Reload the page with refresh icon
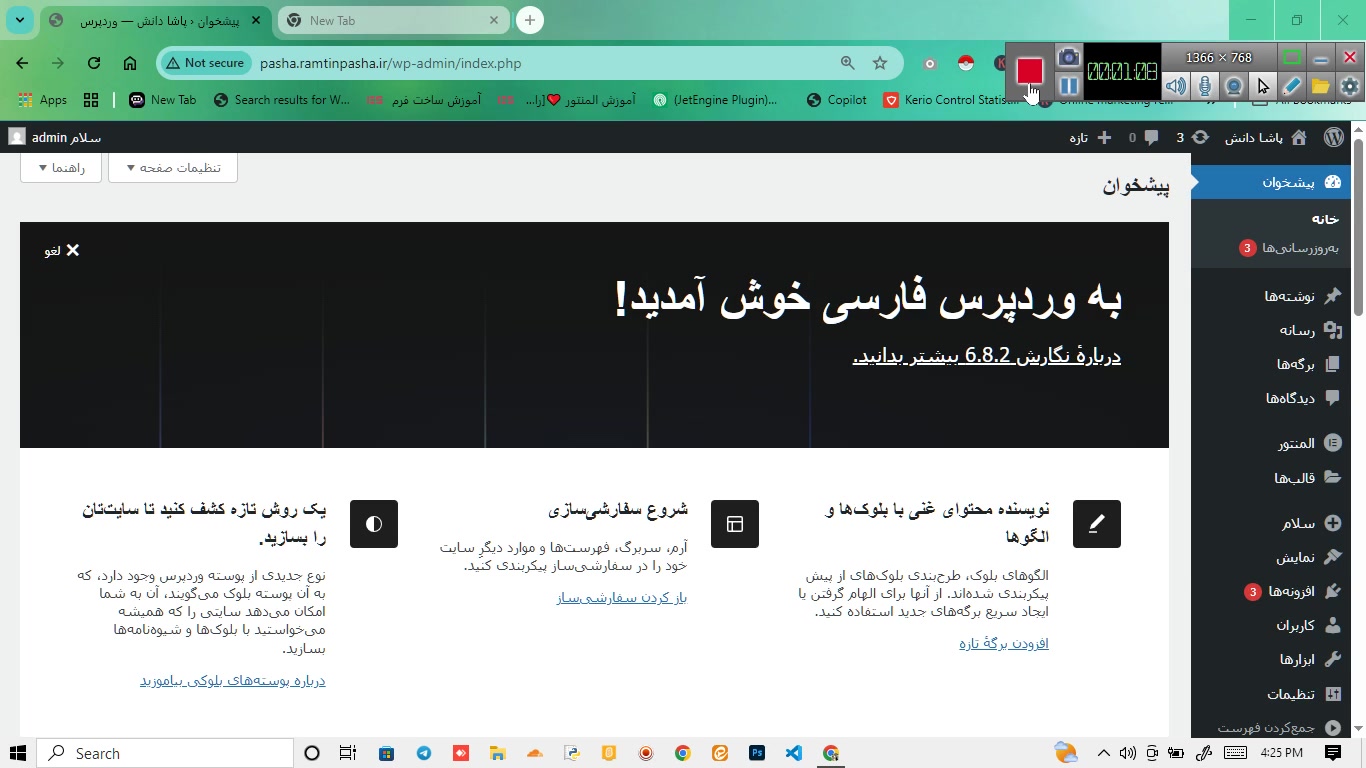The width and height of the screenshot is (1366, 768). pyautogui.click(x=94, y=63)
